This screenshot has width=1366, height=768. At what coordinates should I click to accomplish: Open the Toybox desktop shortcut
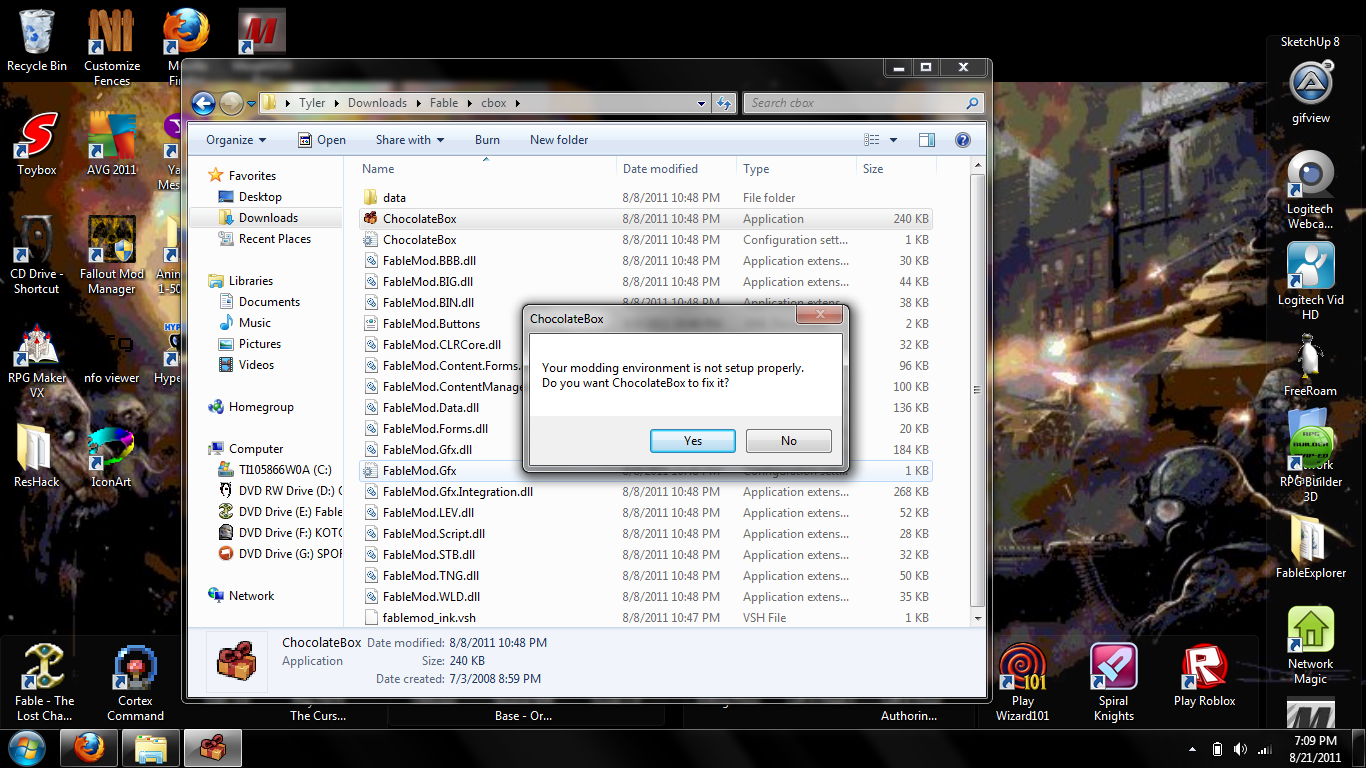coord(37,140)
